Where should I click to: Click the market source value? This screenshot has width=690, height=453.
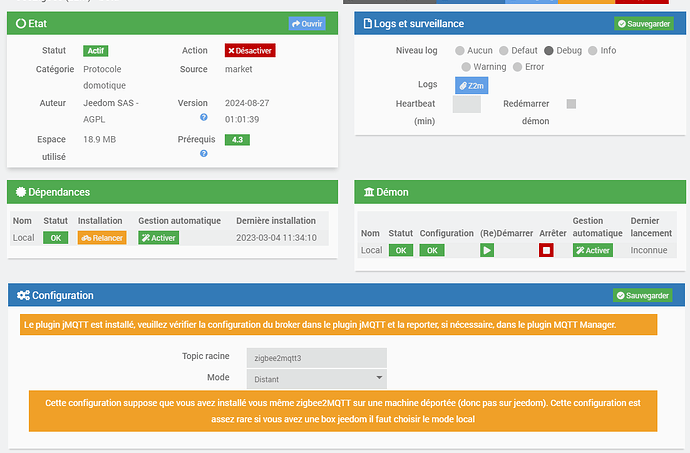pos(239,69)
